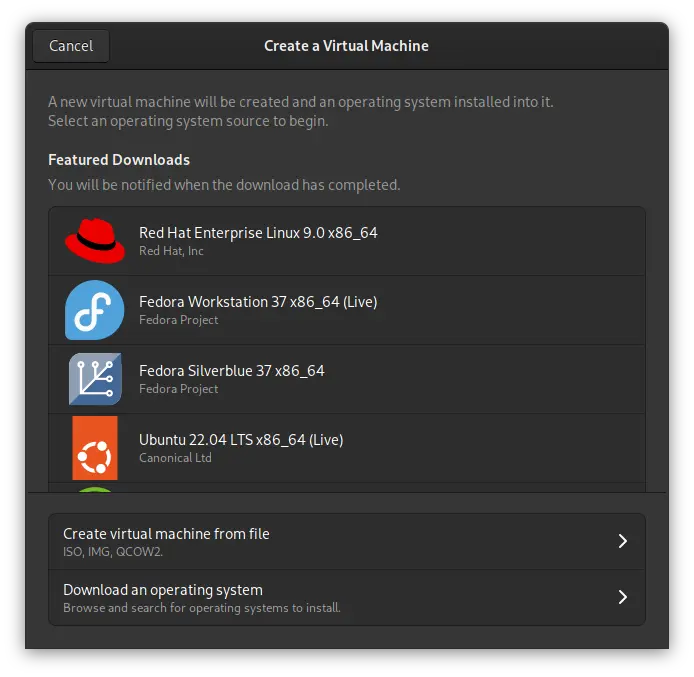The height and width of the screenshot is (677, 694).
Task: Click the Canonical Ltd vendor label
Action: coord(175,458)
